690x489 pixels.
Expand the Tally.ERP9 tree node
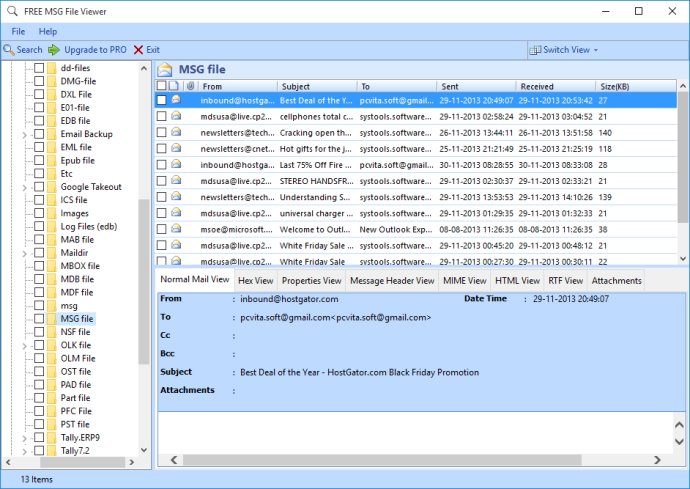click(x=24, y=438)
